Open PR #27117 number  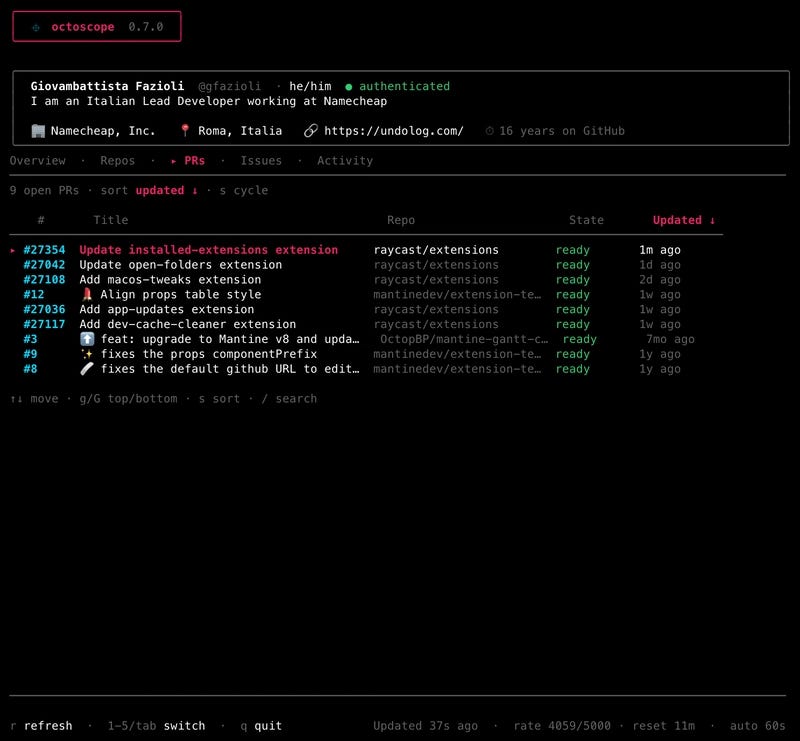(44, 324)
